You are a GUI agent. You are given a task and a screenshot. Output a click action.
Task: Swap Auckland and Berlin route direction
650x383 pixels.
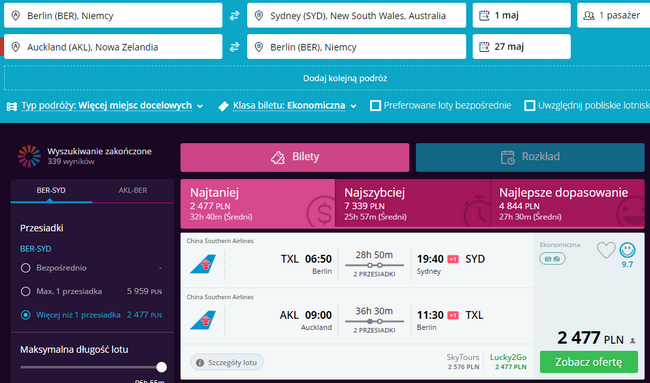(235, 47)
